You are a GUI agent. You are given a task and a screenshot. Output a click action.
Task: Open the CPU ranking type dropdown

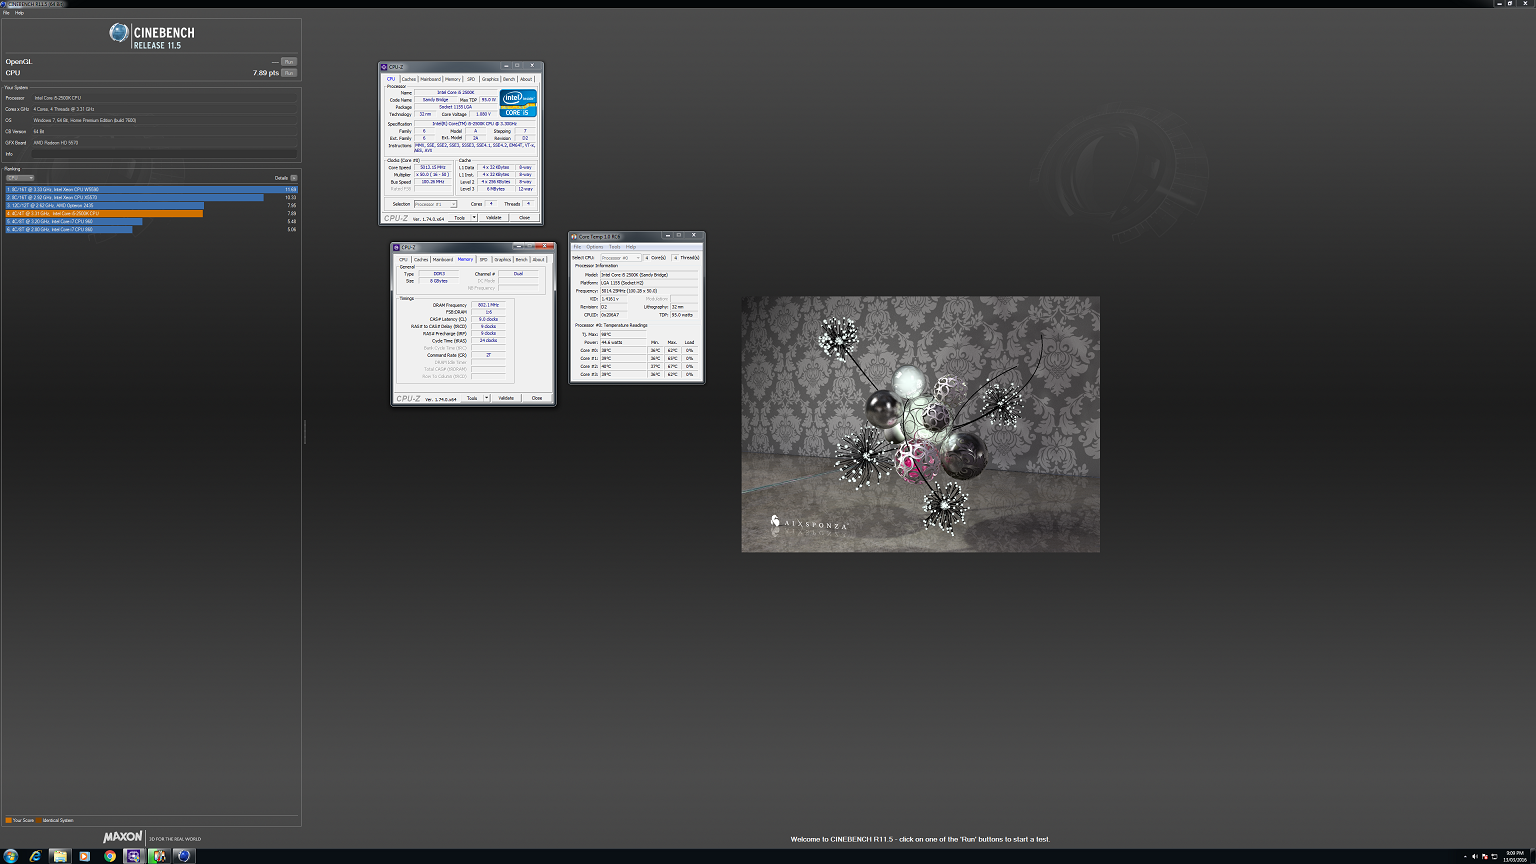(x=20, y=178)
